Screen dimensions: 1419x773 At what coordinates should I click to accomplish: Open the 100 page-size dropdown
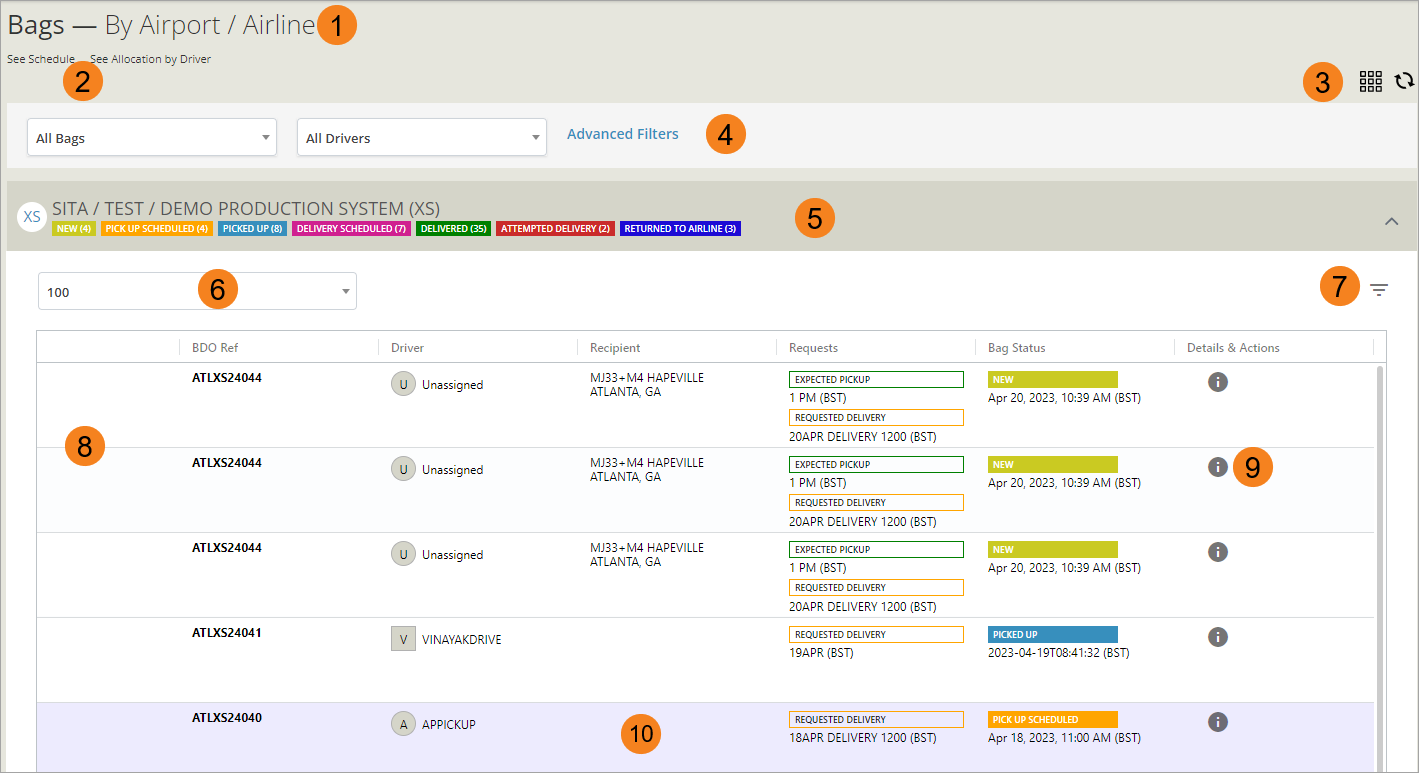[197, 291]
